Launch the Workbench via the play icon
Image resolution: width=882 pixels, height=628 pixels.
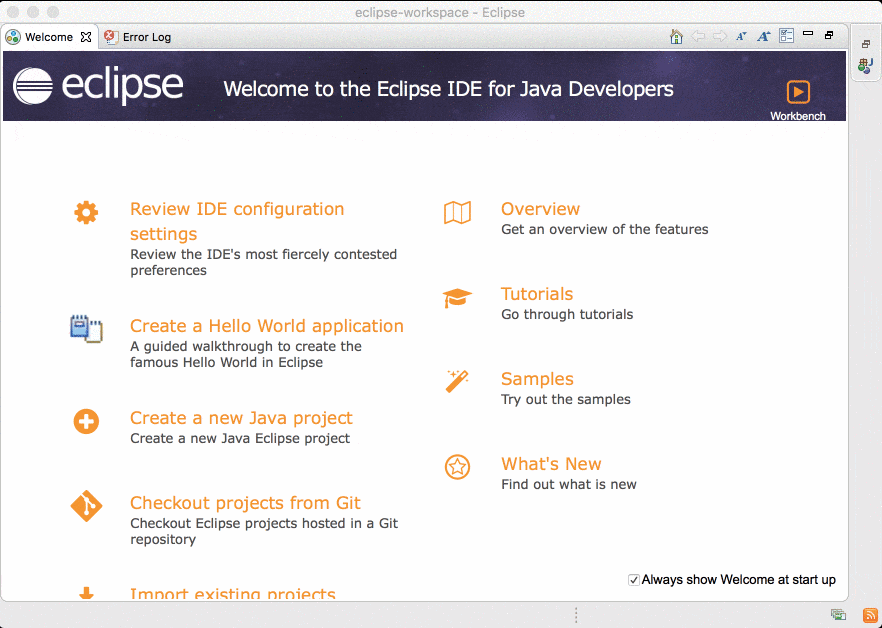pos(797,92)
